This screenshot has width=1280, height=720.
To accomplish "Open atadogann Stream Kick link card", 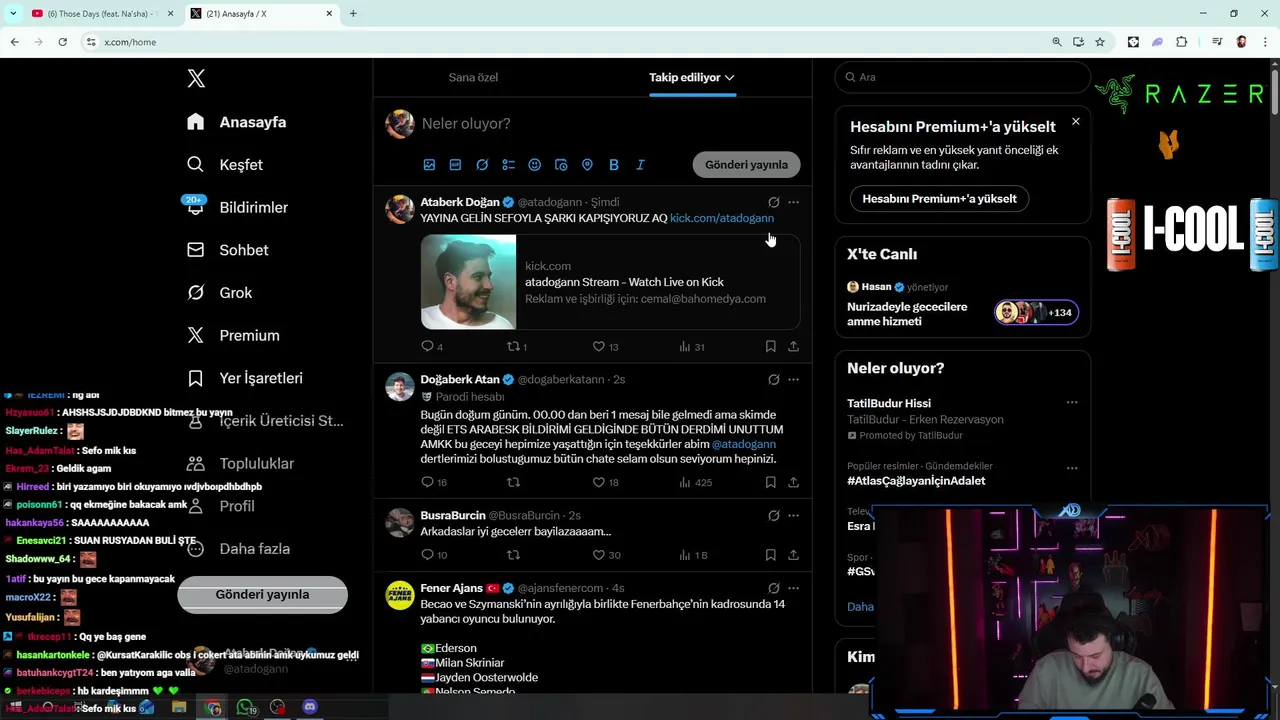I will click(x=610, y=282).
